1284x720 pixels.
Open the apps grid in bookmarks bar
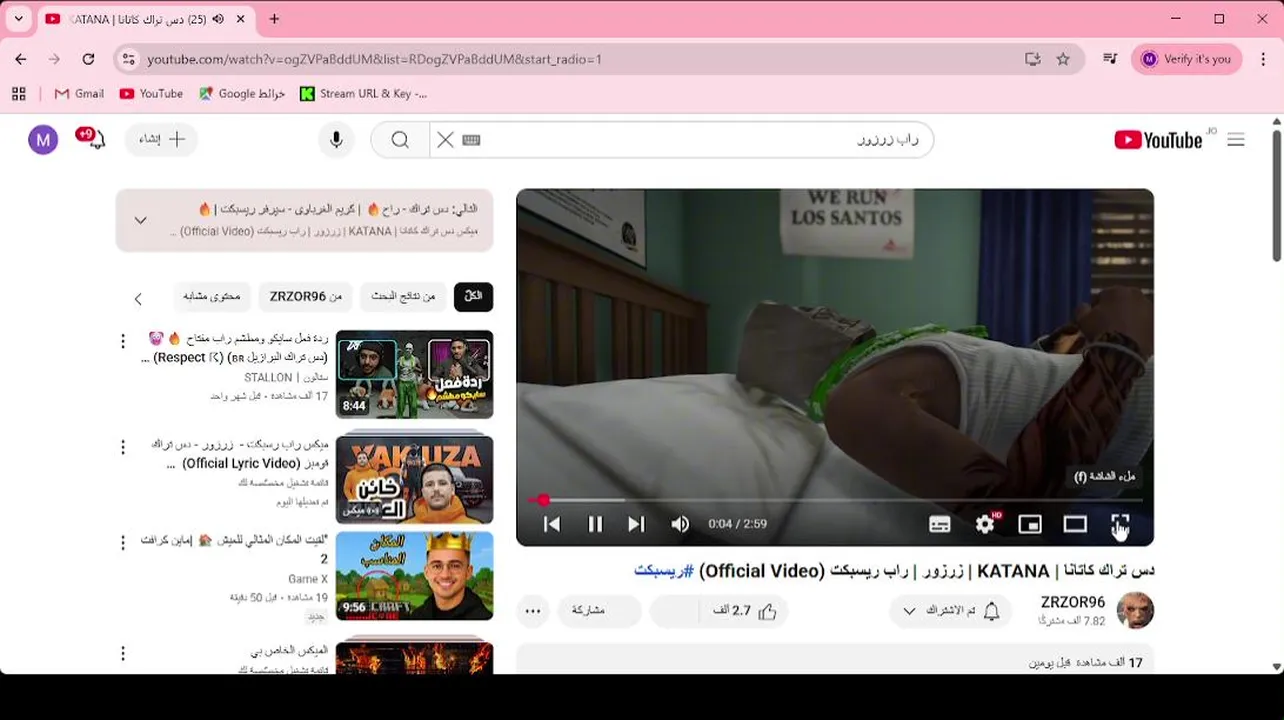click(19, 94)
